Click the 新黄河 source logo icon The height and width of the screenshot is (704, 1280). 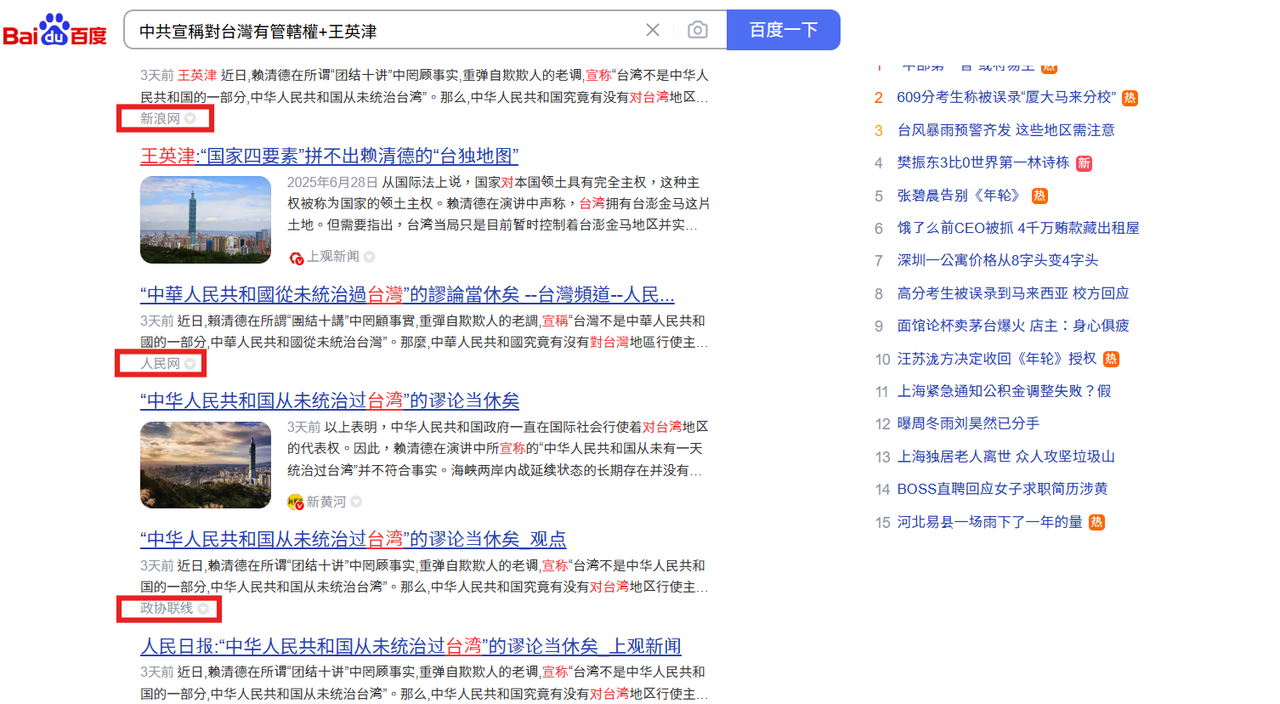295,502
